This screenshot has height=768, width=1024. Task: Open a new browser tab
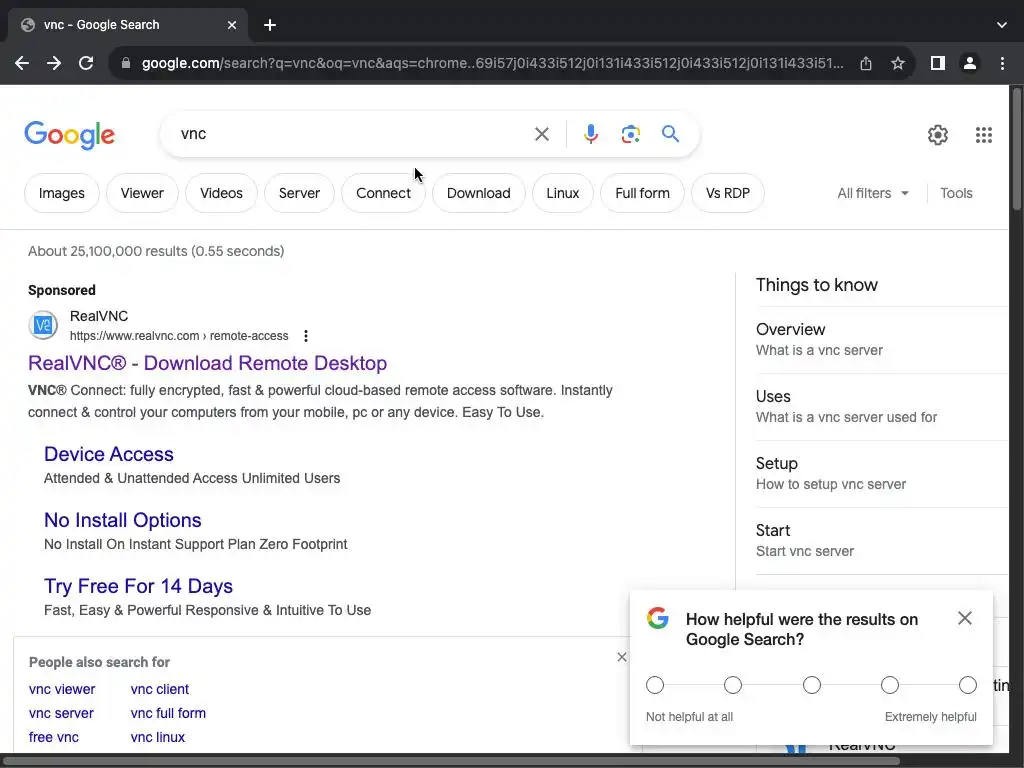[x=270, y=25]
